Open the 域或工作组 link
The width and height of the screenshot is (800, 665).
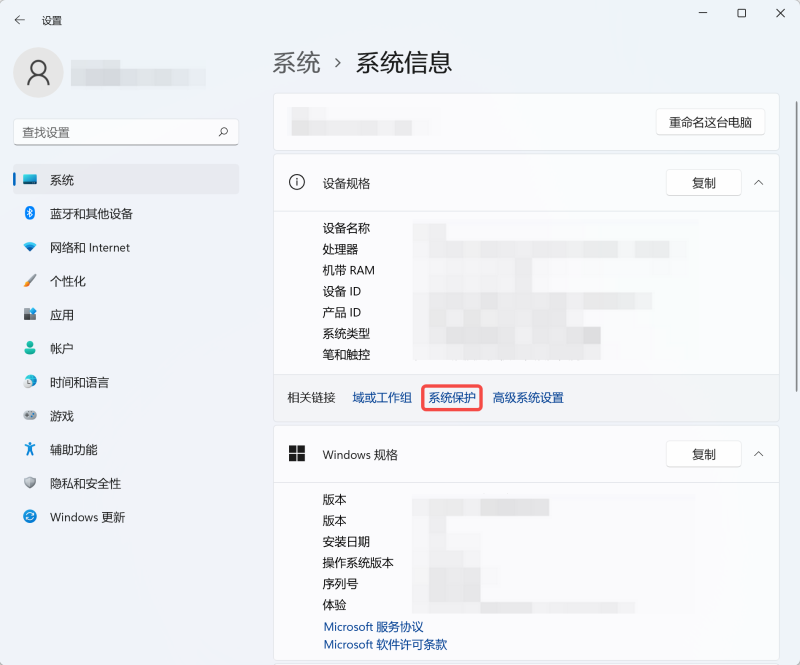pyautogui.click(x=382, y=398)
